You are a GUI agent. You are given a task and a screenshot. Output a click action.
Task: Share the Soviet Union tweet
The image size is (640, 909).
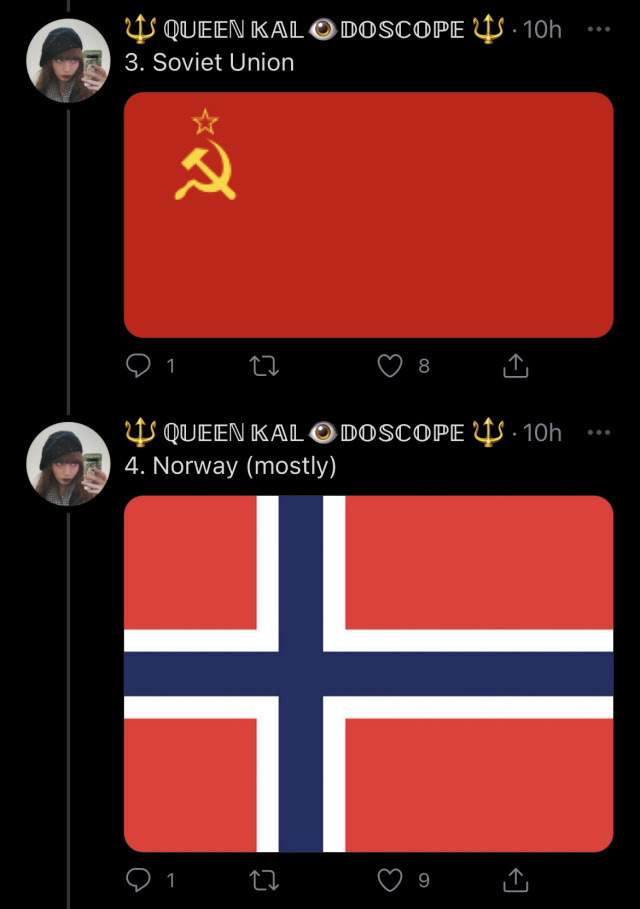click(x=515, y=366)
